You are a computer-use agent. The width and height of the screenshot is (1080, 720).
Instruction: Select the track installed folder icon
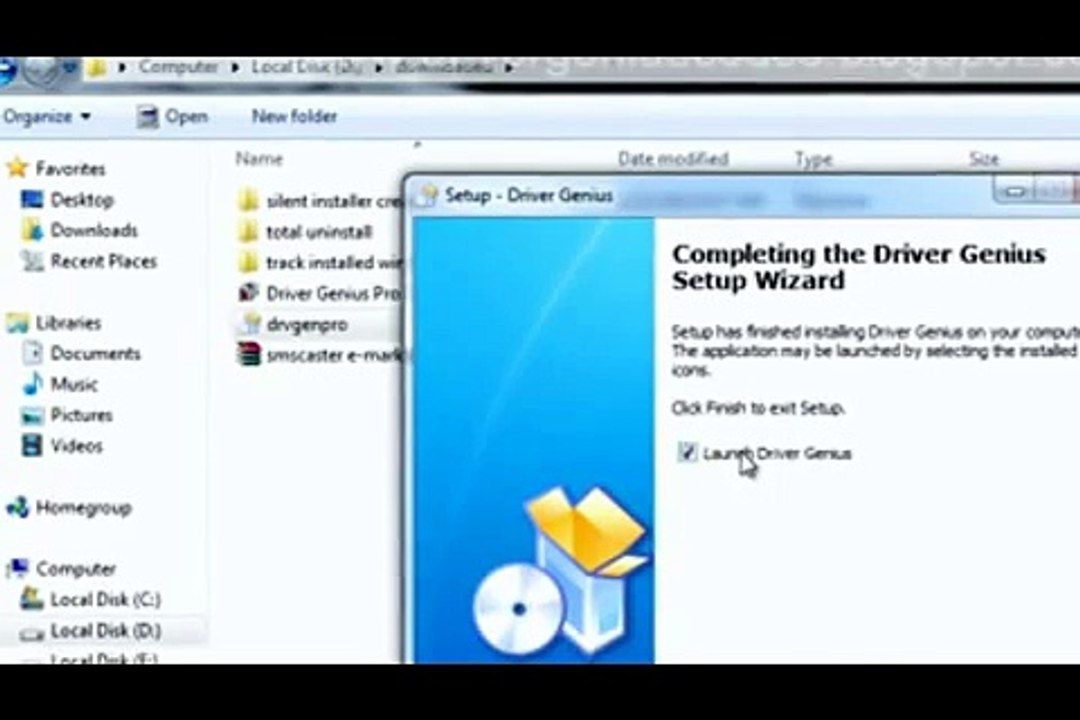click(x=249, y=262)
